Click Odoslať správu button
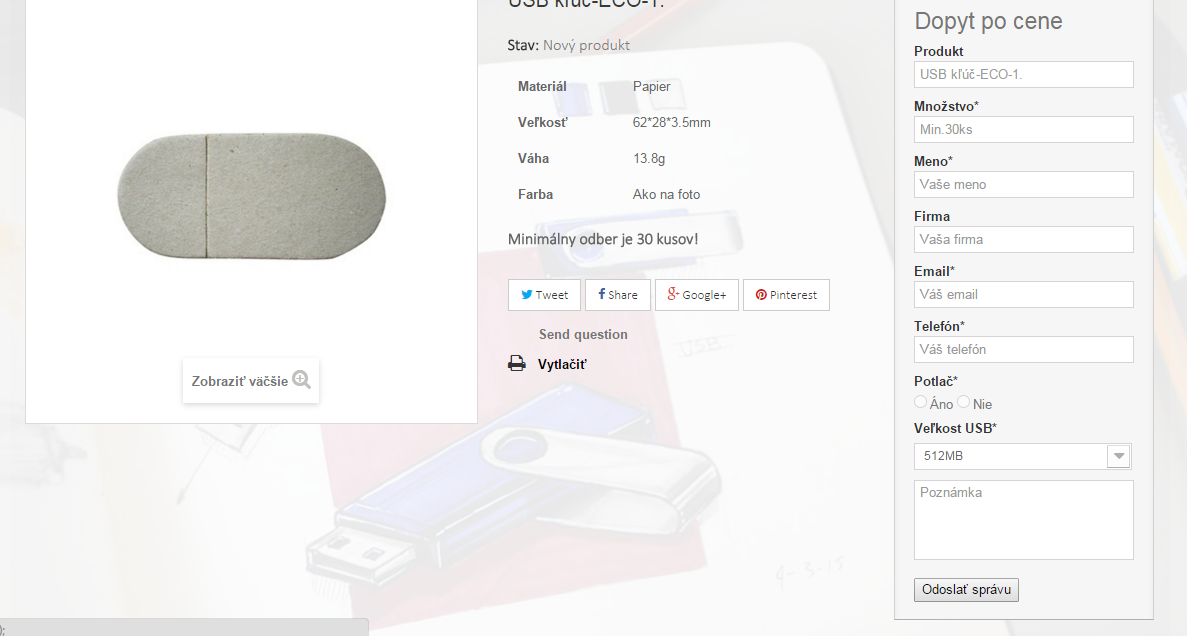1187x636 pixels. click(966, 590)
